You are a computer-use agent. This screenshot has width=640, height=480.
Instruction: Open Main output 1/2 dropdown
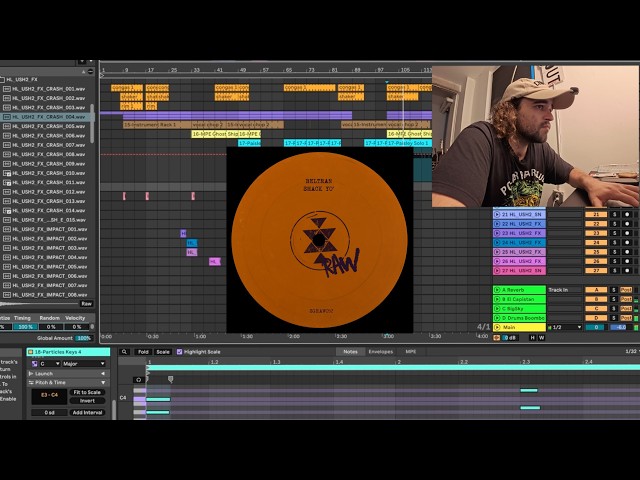coord(565,327)
